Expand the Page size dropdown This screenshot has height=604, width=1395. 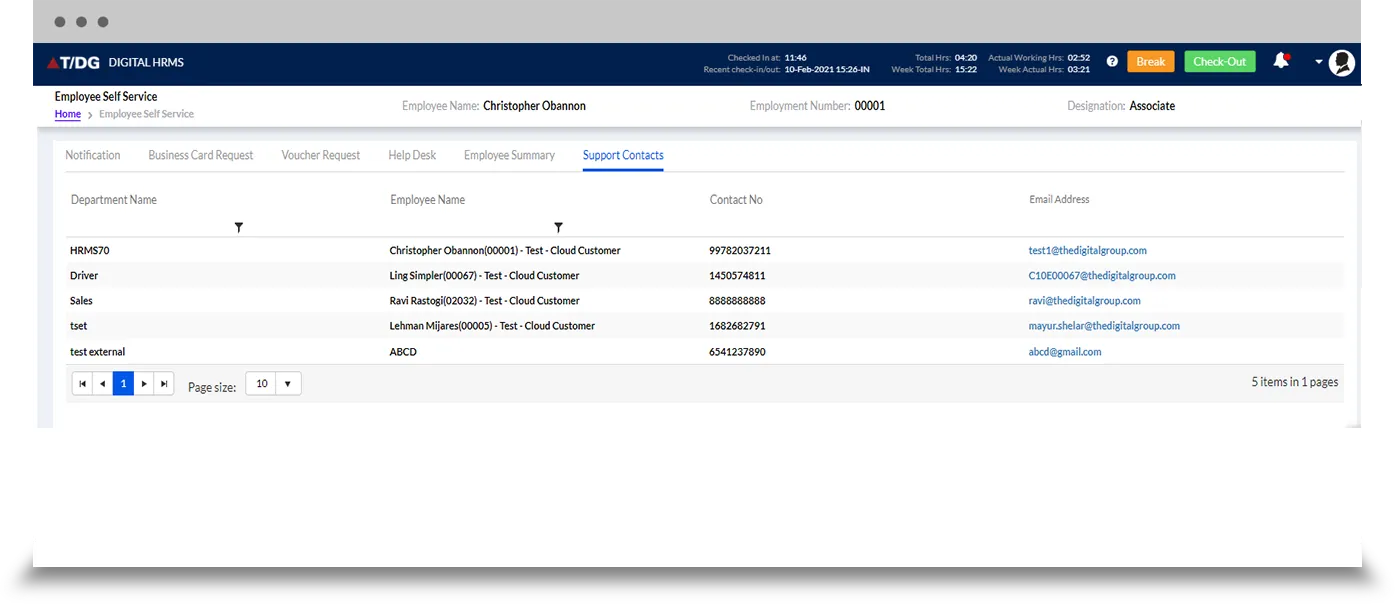287,384
